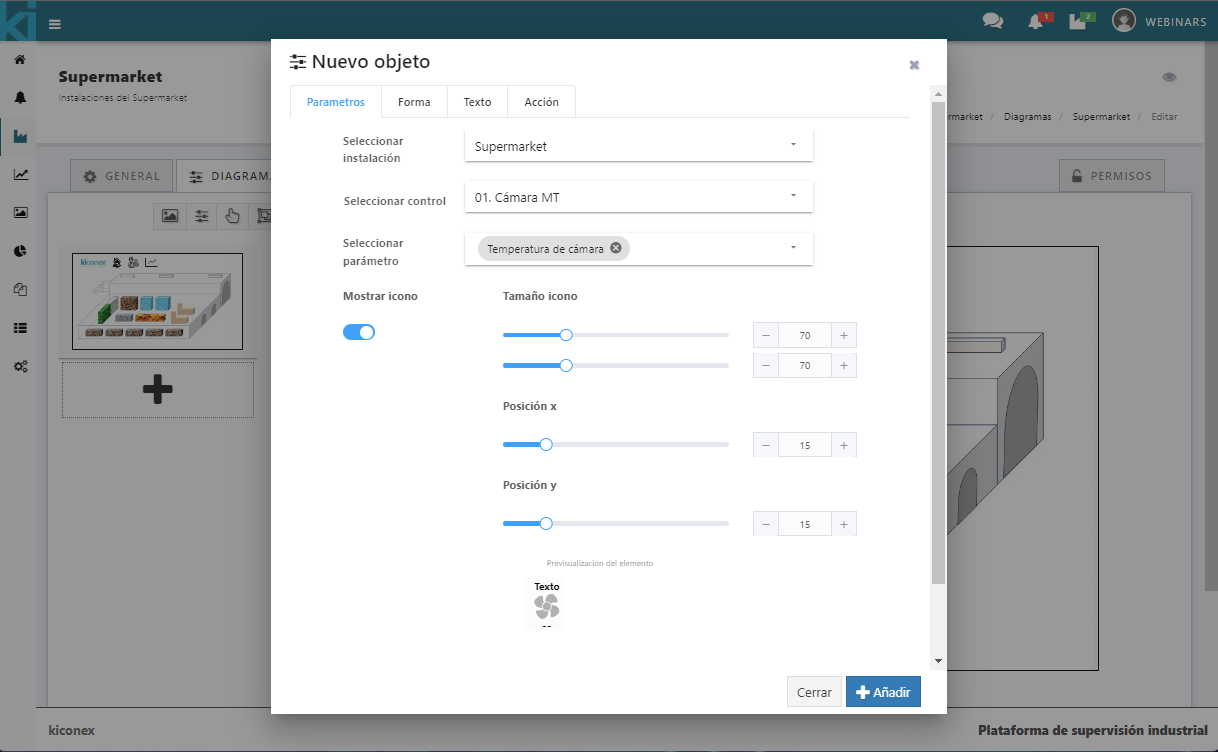Open the Seleccionar control dropdown
The image size is (1218, 752).
click(x=638, y=197)
